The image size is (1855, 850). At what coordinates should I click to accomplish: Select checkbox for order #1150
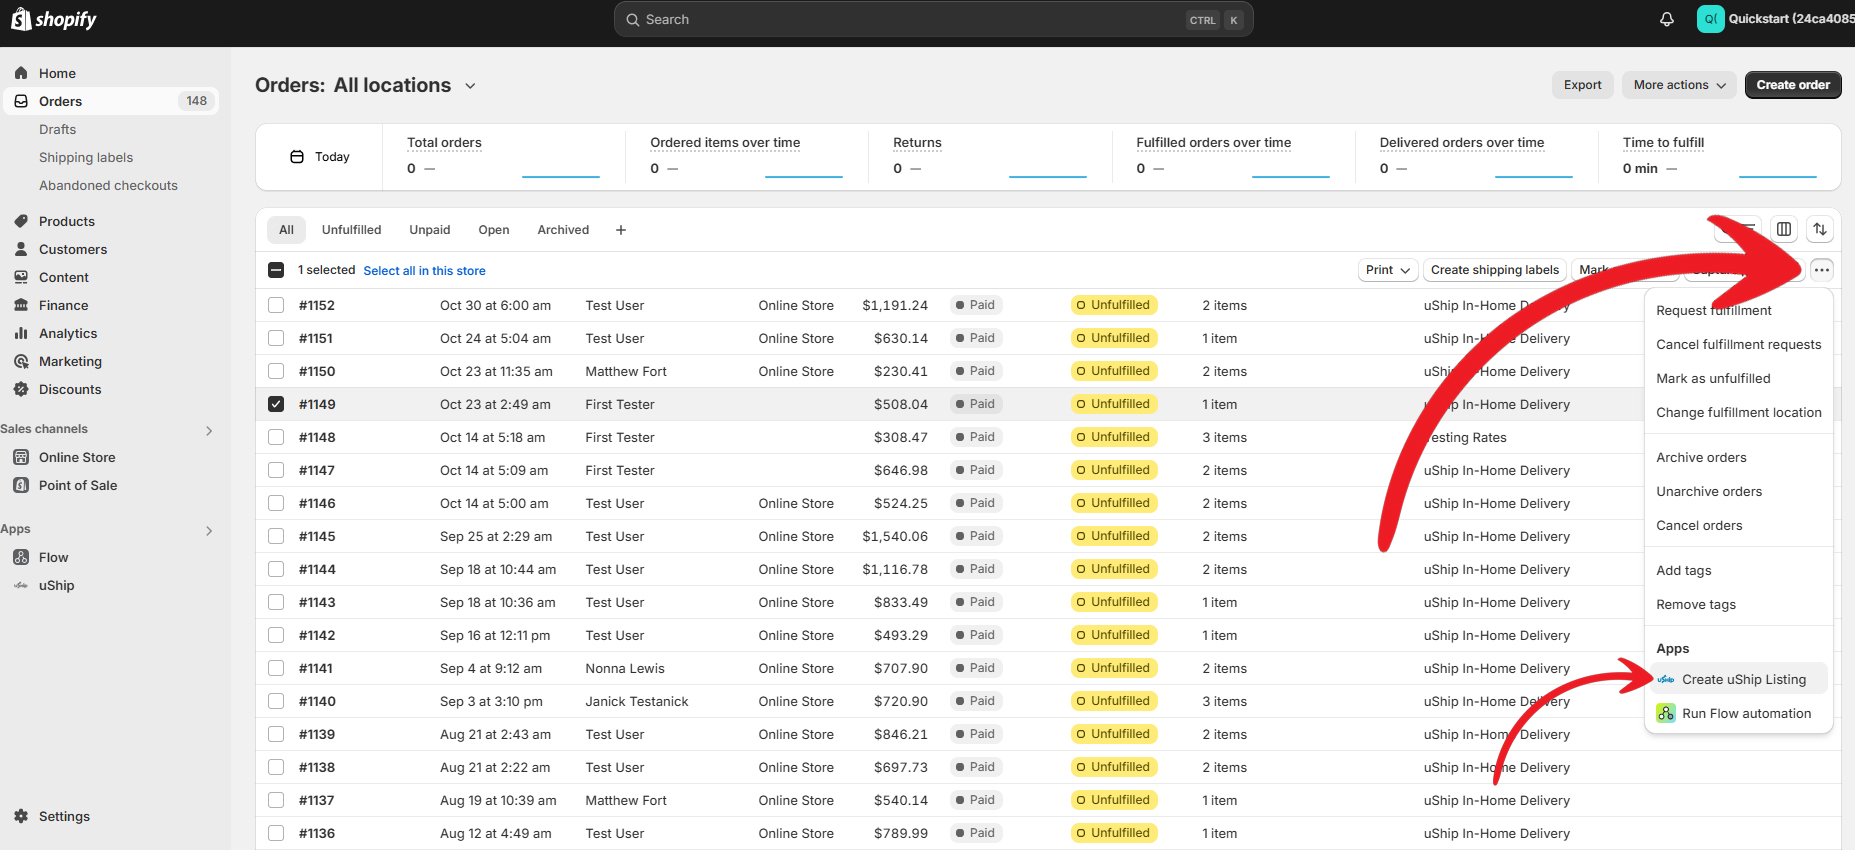(276, 371)
